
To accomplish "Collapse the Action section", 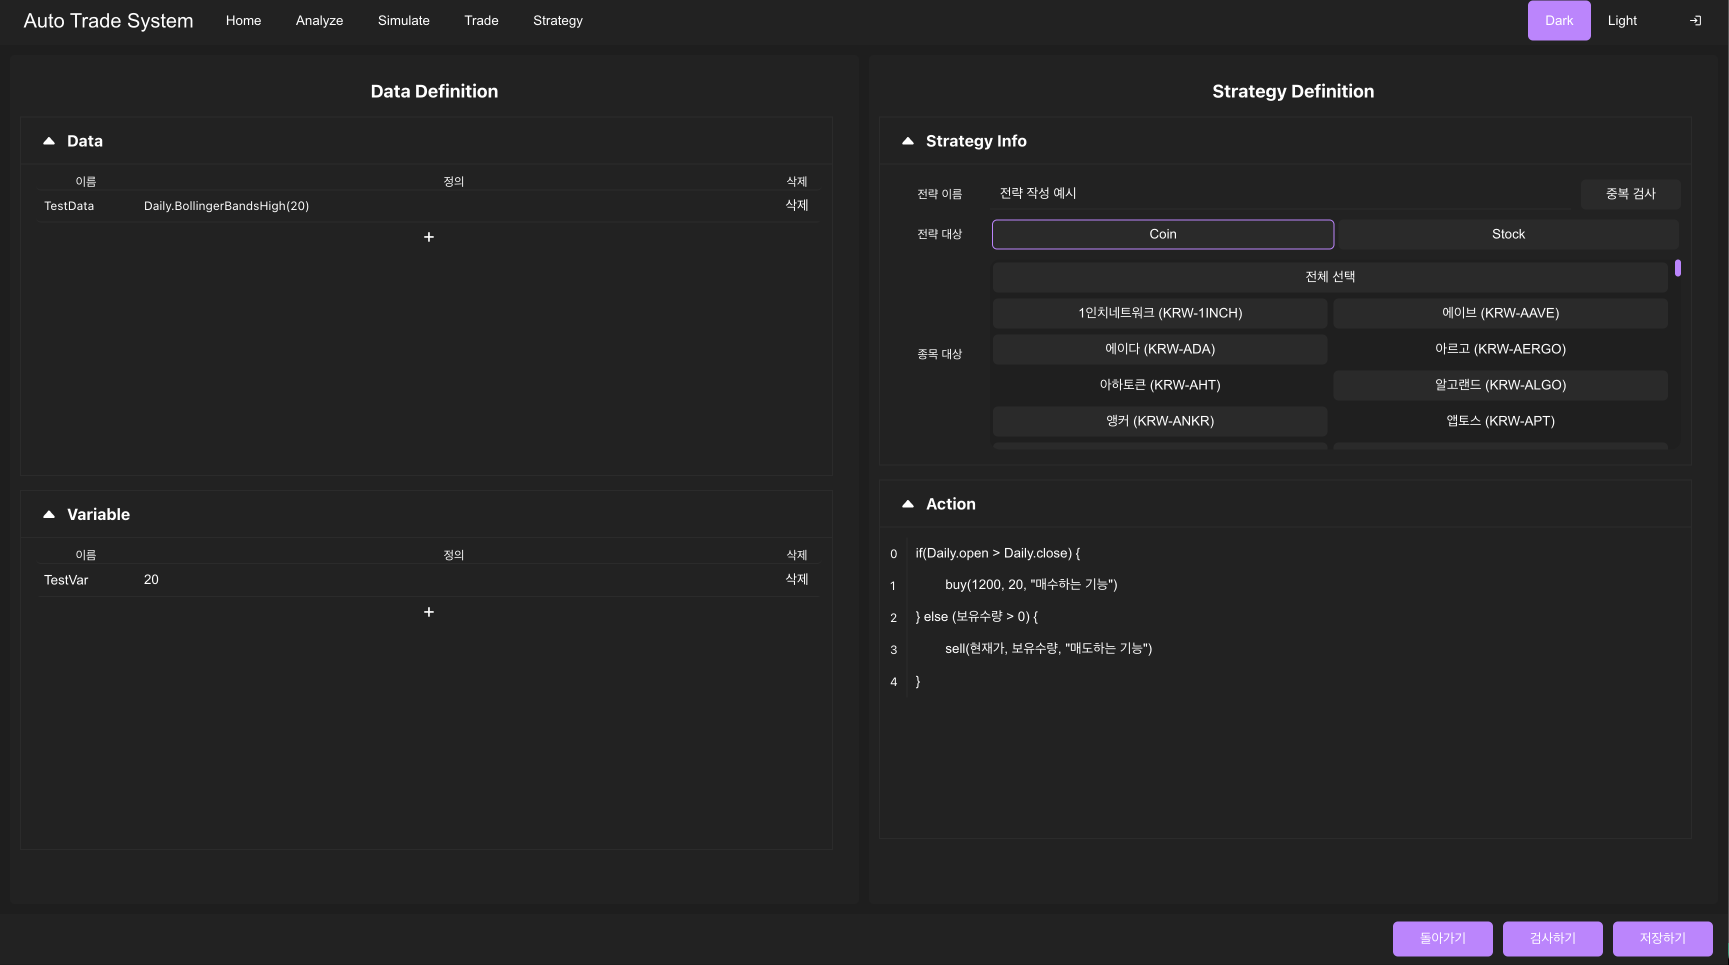I will (908, 505).
